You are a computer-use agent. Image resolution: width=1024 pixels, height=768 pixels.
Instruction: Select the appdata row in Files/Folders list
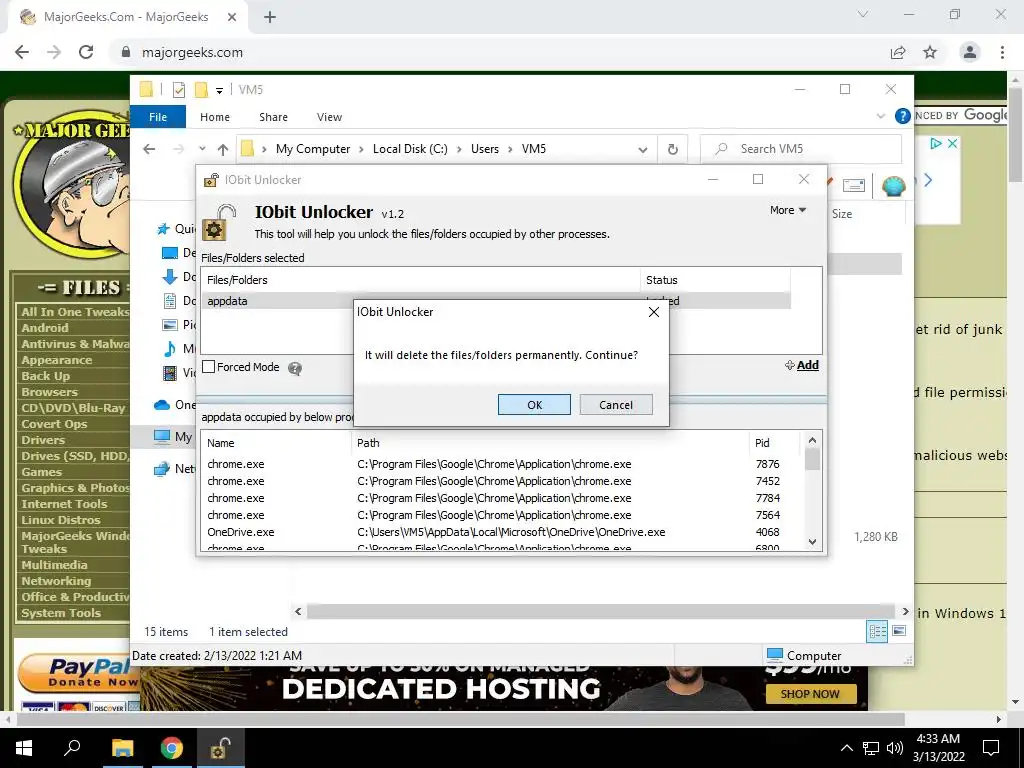tap(496, 301)
